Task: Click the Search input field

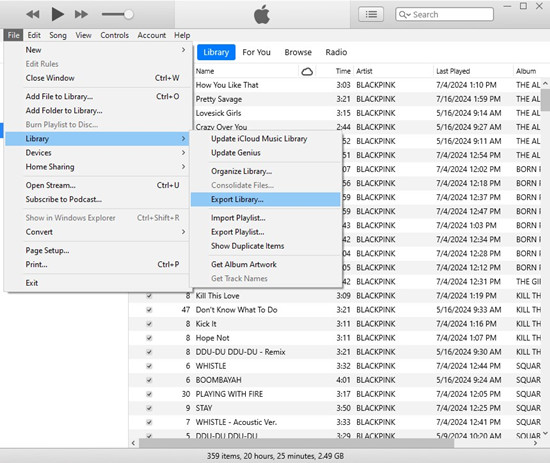Action: coord(444,14)
